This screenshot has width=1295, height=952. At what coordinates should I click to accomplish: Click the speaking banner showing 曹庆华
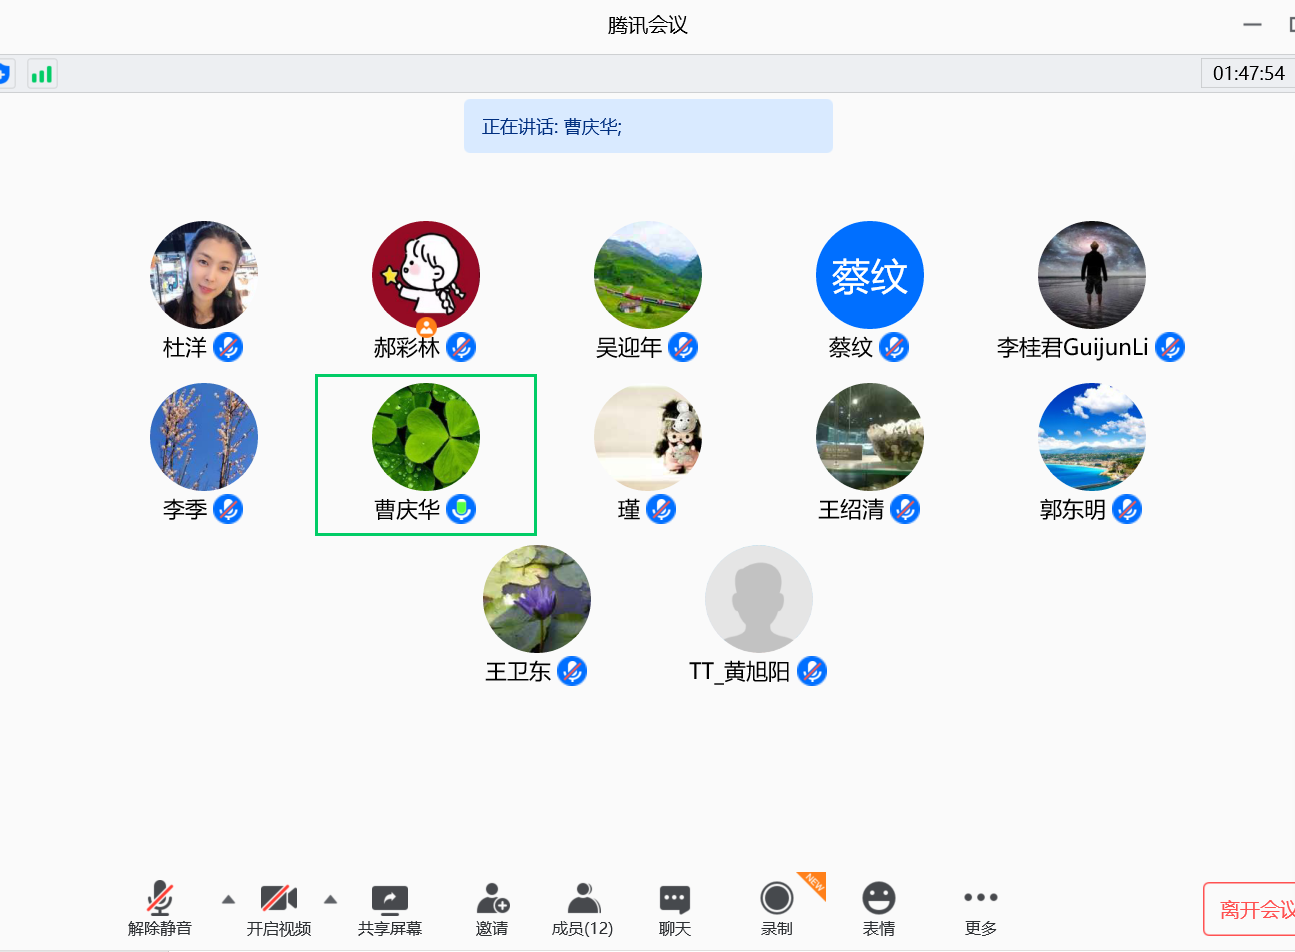point(648,126)
